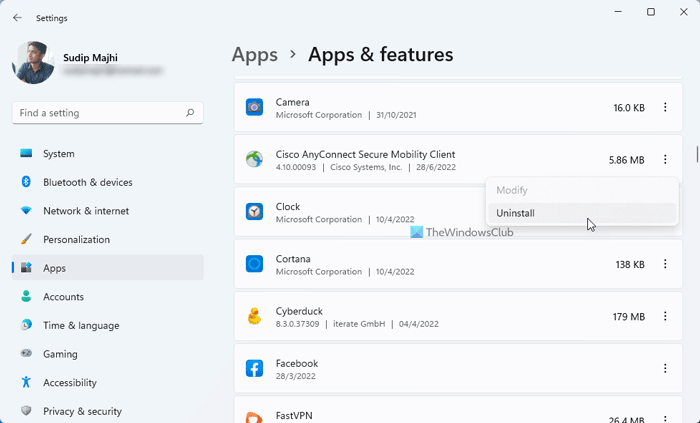This screenshot has width=700, height=423.
Task: Open three-dot menu for Camera
Action: click(x=665, y=107)
